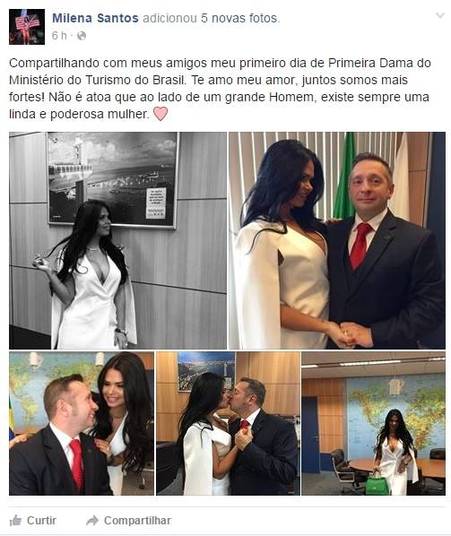Open photo of woman with green handbag
This screenshot has width=451, height=536.
coord(374,424)
